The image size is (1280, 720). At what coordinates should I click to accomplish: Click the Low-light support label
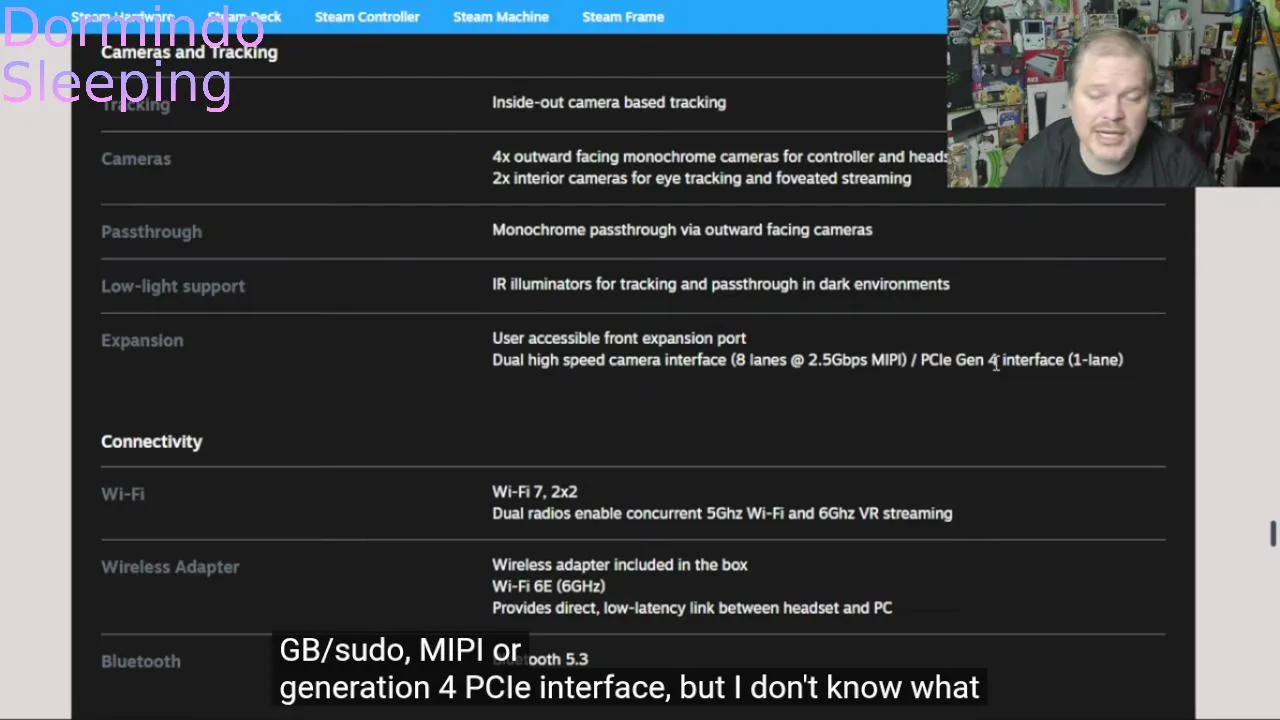[x=173, y=286]
